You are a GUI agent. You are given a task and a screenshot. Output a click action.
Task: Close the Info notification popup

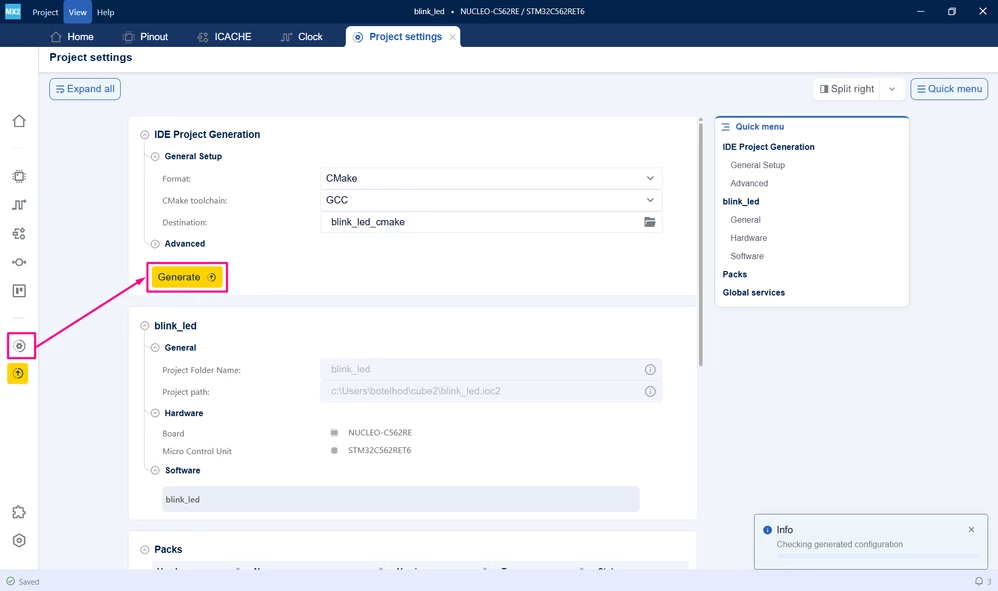971,529
